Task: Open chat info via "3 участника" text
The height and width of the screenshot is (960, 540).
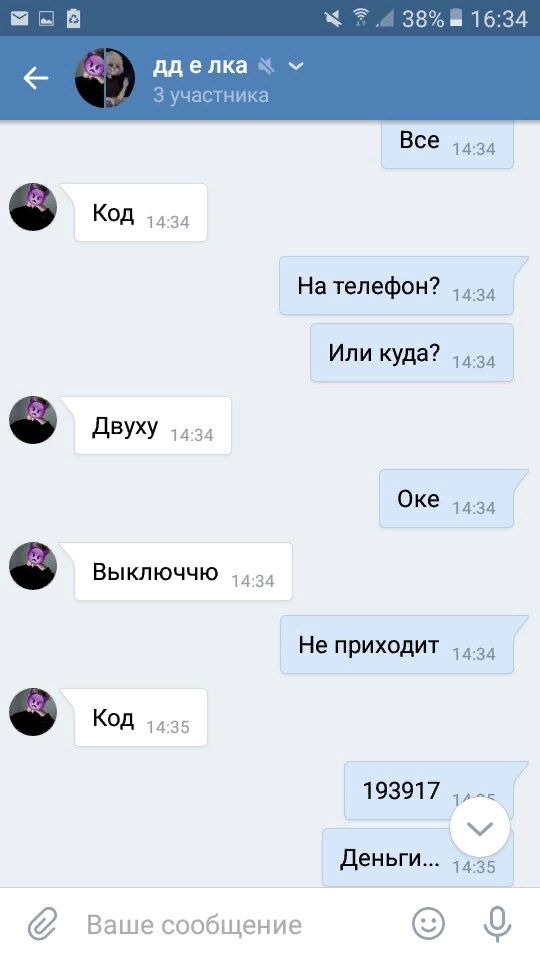Action: (x=211, y=95)
